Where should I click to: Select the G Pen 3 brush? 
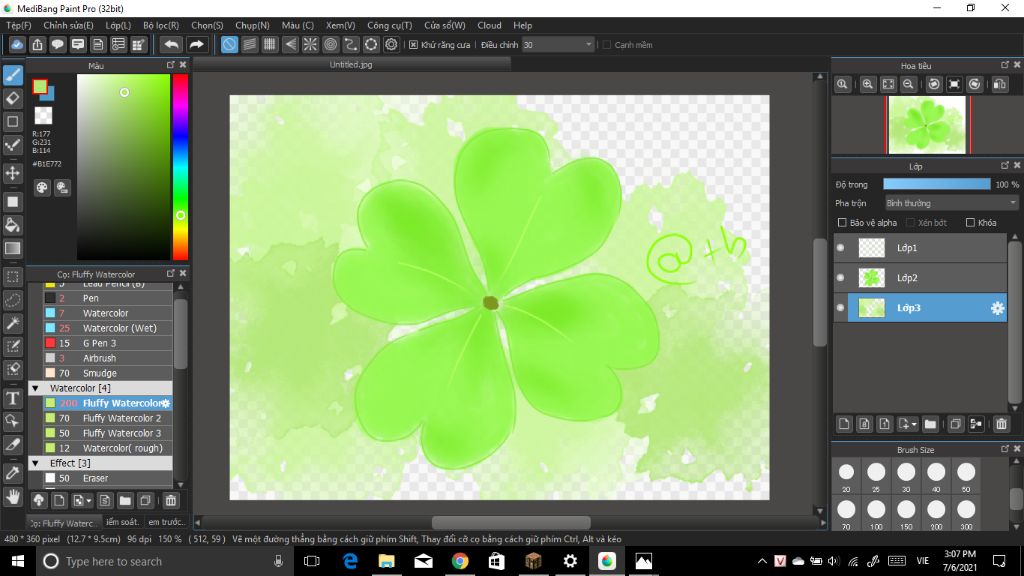click(108, 343)
